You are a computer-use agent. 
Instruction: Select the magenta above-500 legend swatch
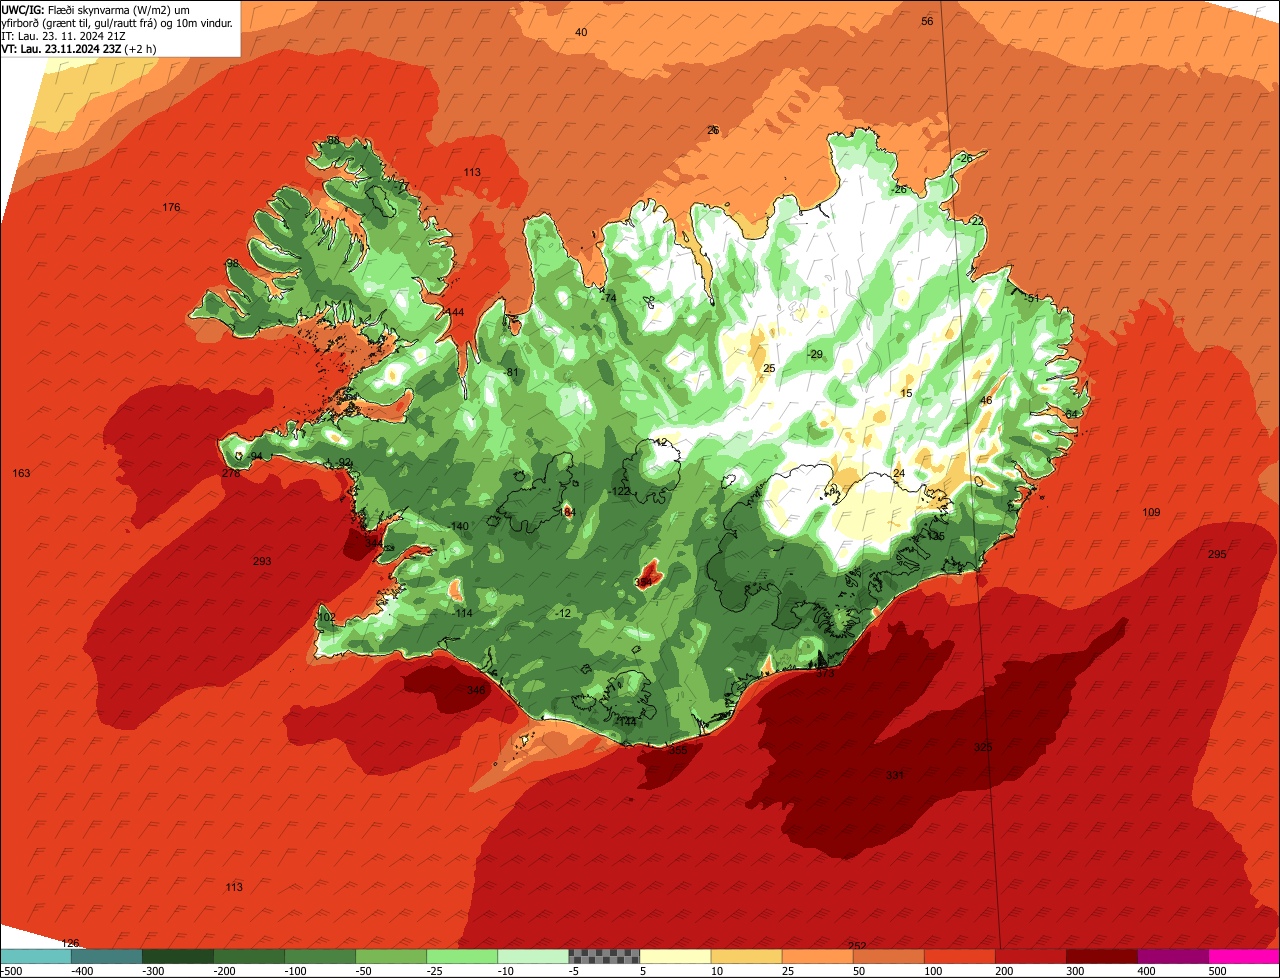(1244, 957)
